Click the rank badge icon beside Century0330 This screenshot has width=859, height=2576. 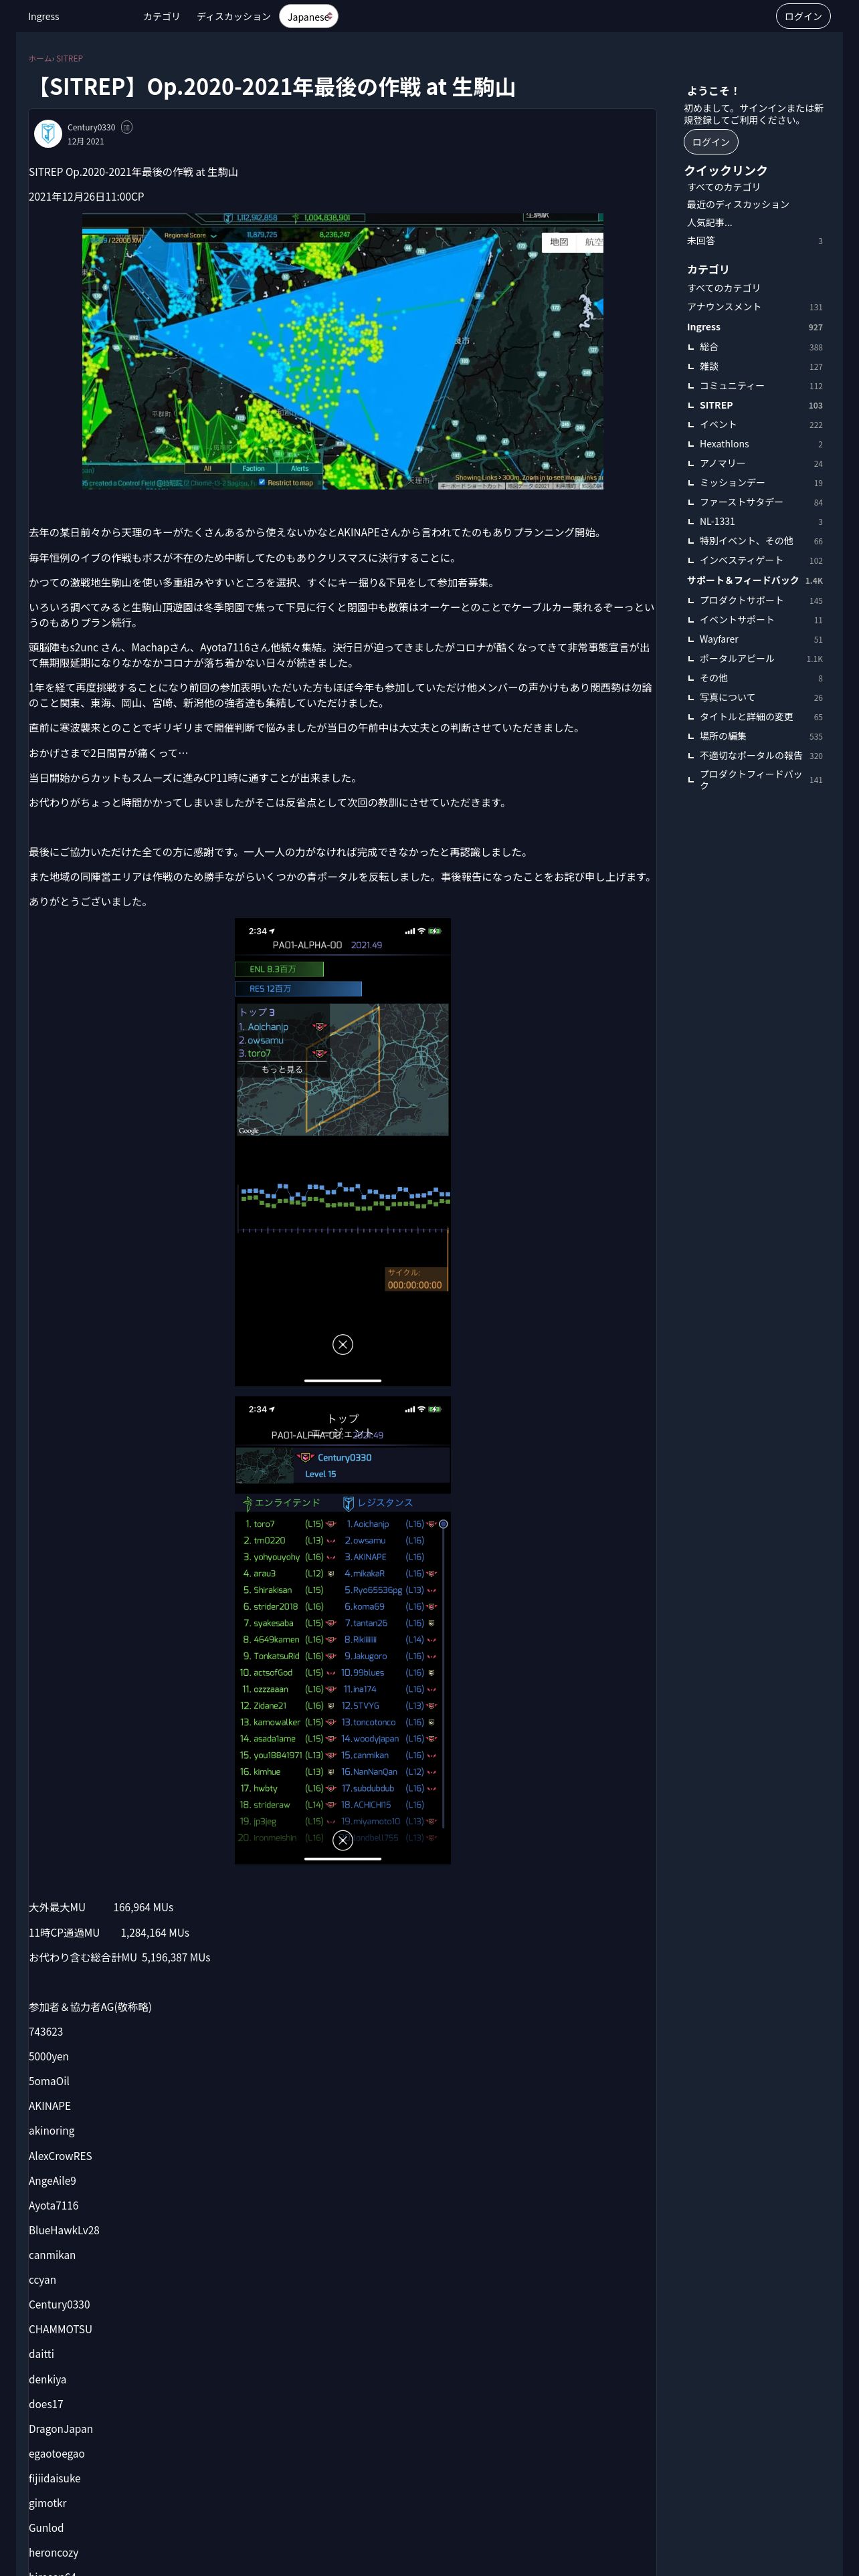(x=126, y=127)
